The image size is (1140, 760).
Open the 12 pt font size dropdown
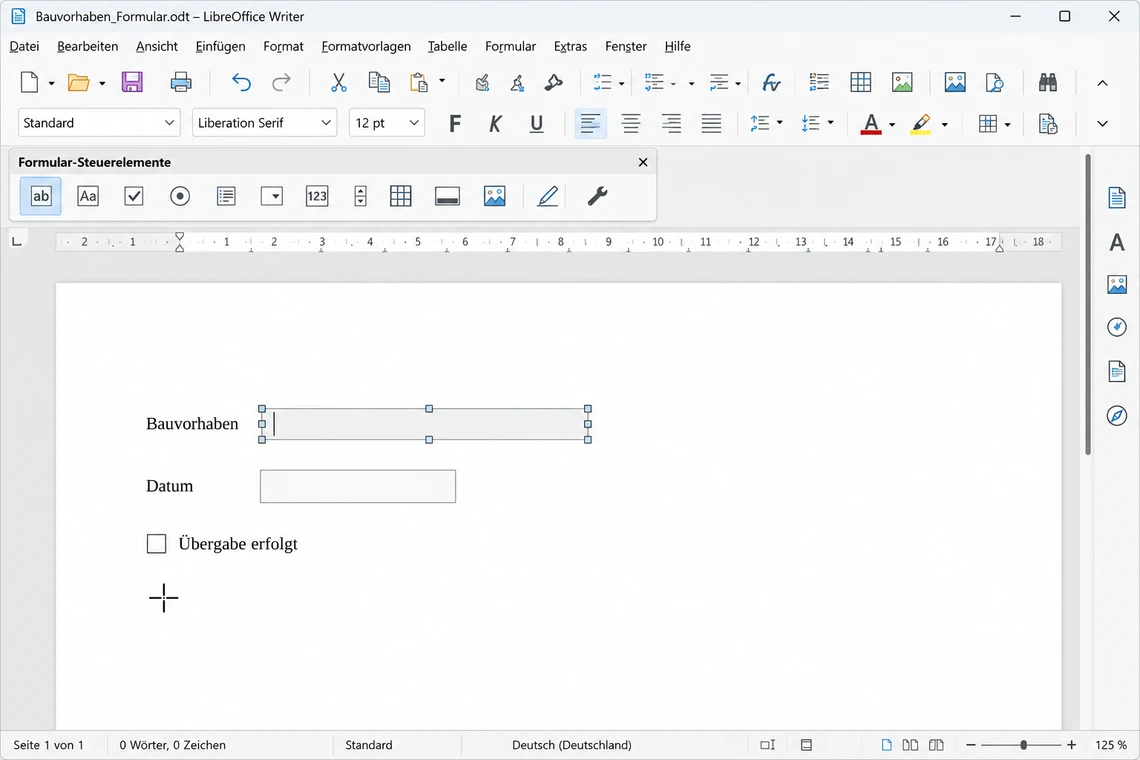click(414, 123)
